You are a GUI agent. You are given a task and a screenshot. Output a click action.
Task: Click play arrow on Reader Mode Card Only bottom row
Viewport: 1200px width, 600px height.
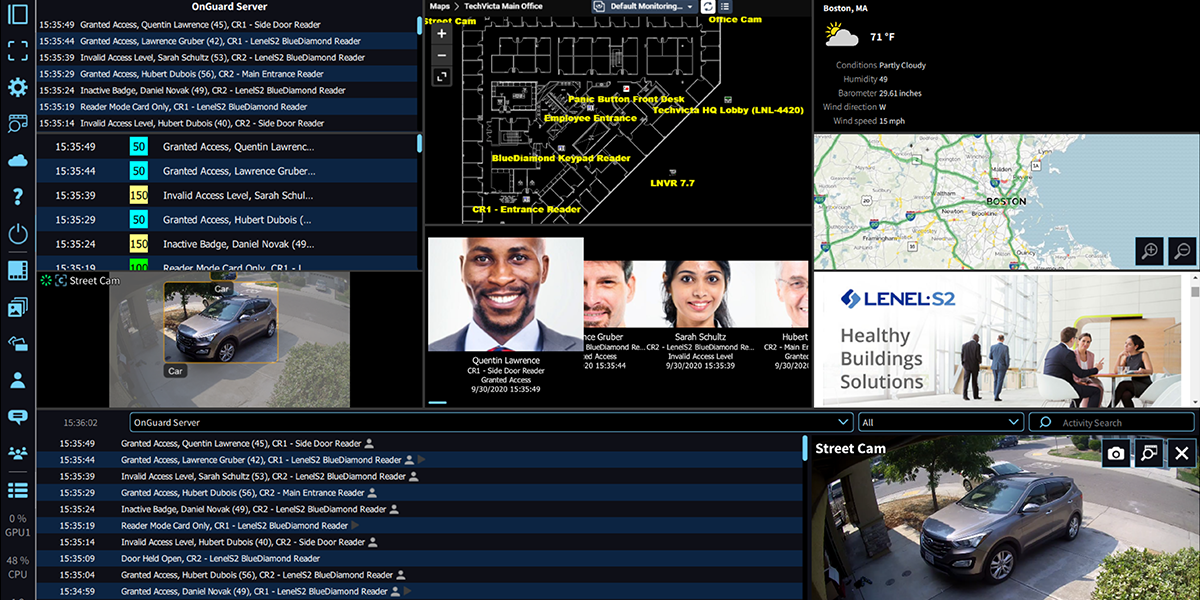355,526
